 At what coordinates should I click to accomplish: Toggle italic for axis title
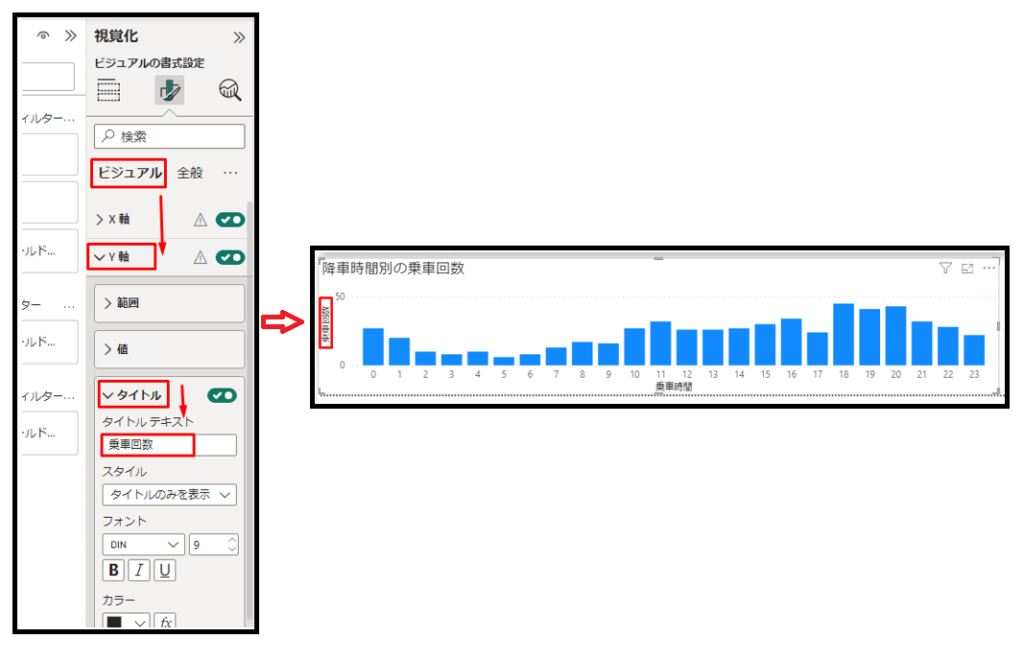point(139,570)
